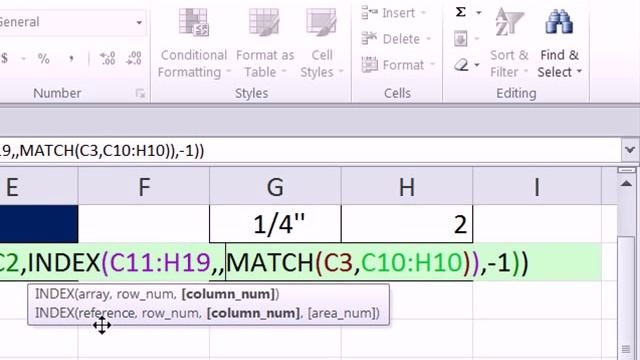The image size is (640, 360).
Task: Open Find & Select binoculars menu
Action: point(559,43)
